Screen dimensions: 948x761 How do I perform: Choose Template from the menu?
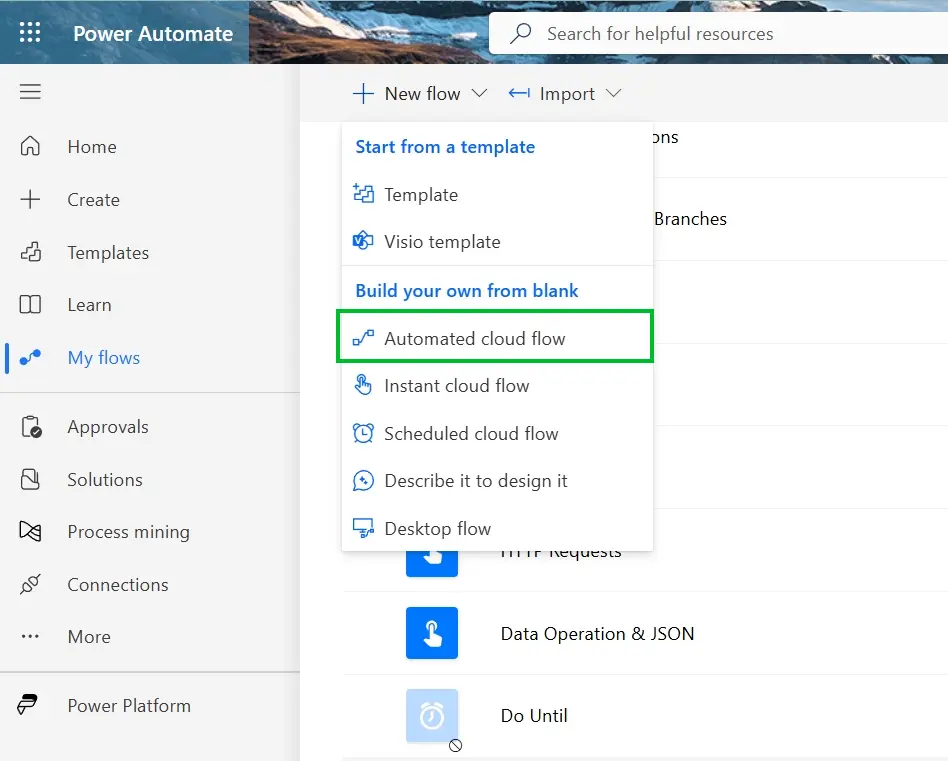(x=497, y=194)
